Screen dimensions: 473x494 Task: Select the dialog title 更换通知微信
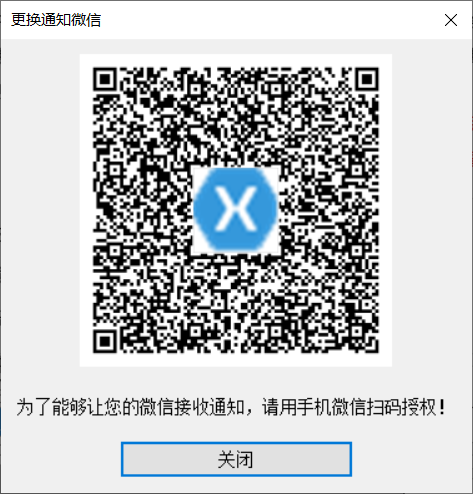(56, 20)
